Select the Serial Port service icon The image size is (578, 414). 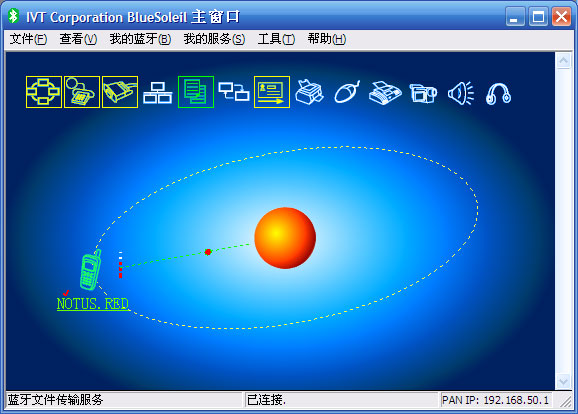tap(120, 92)
